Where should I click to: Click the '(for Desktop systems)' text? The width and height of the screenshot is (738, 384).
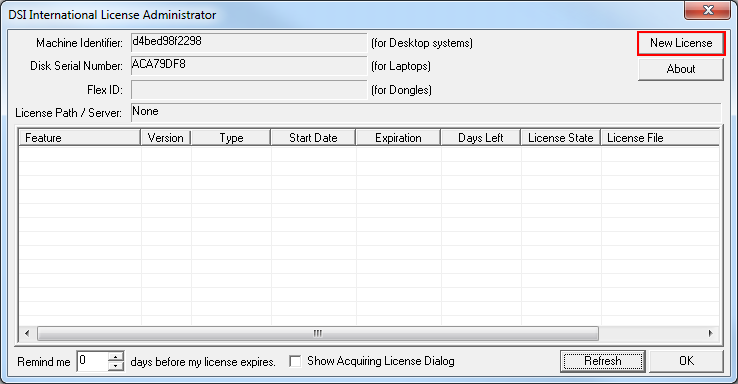pyautogui.click(x=422, y=43)
